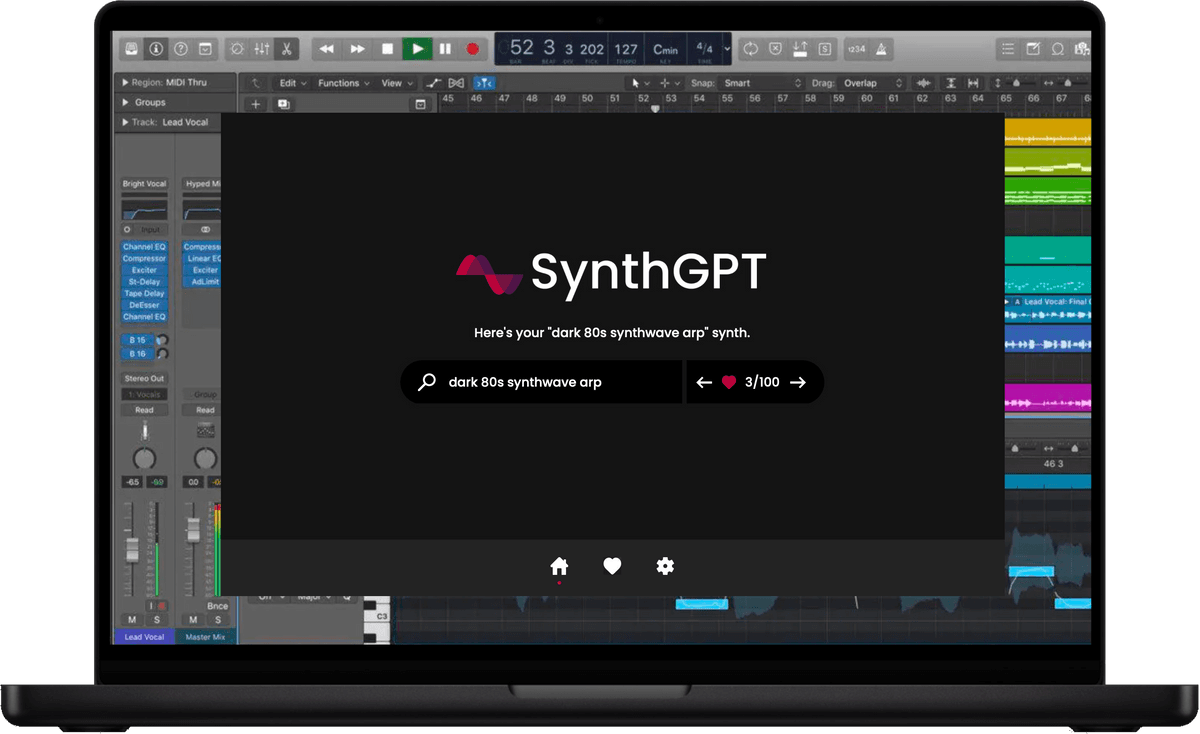Toggle the metronome icon
Screen dimensions: 1200x734
(x=882, y=49)
